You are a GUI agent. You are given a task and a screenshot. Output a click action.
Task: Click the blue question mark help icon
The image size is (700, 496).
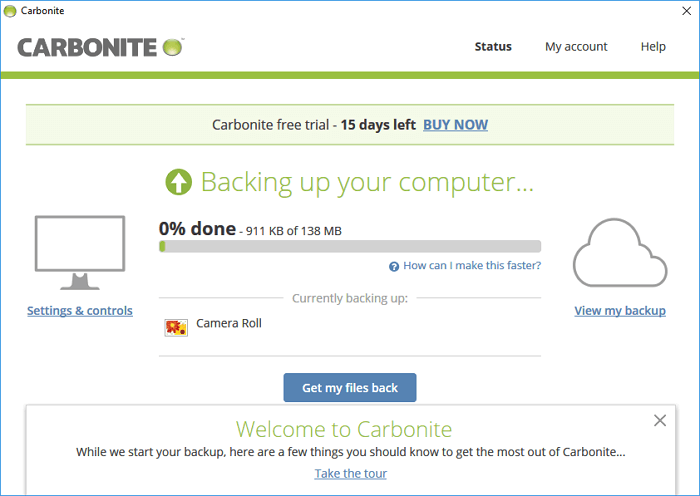click(394, 266)
